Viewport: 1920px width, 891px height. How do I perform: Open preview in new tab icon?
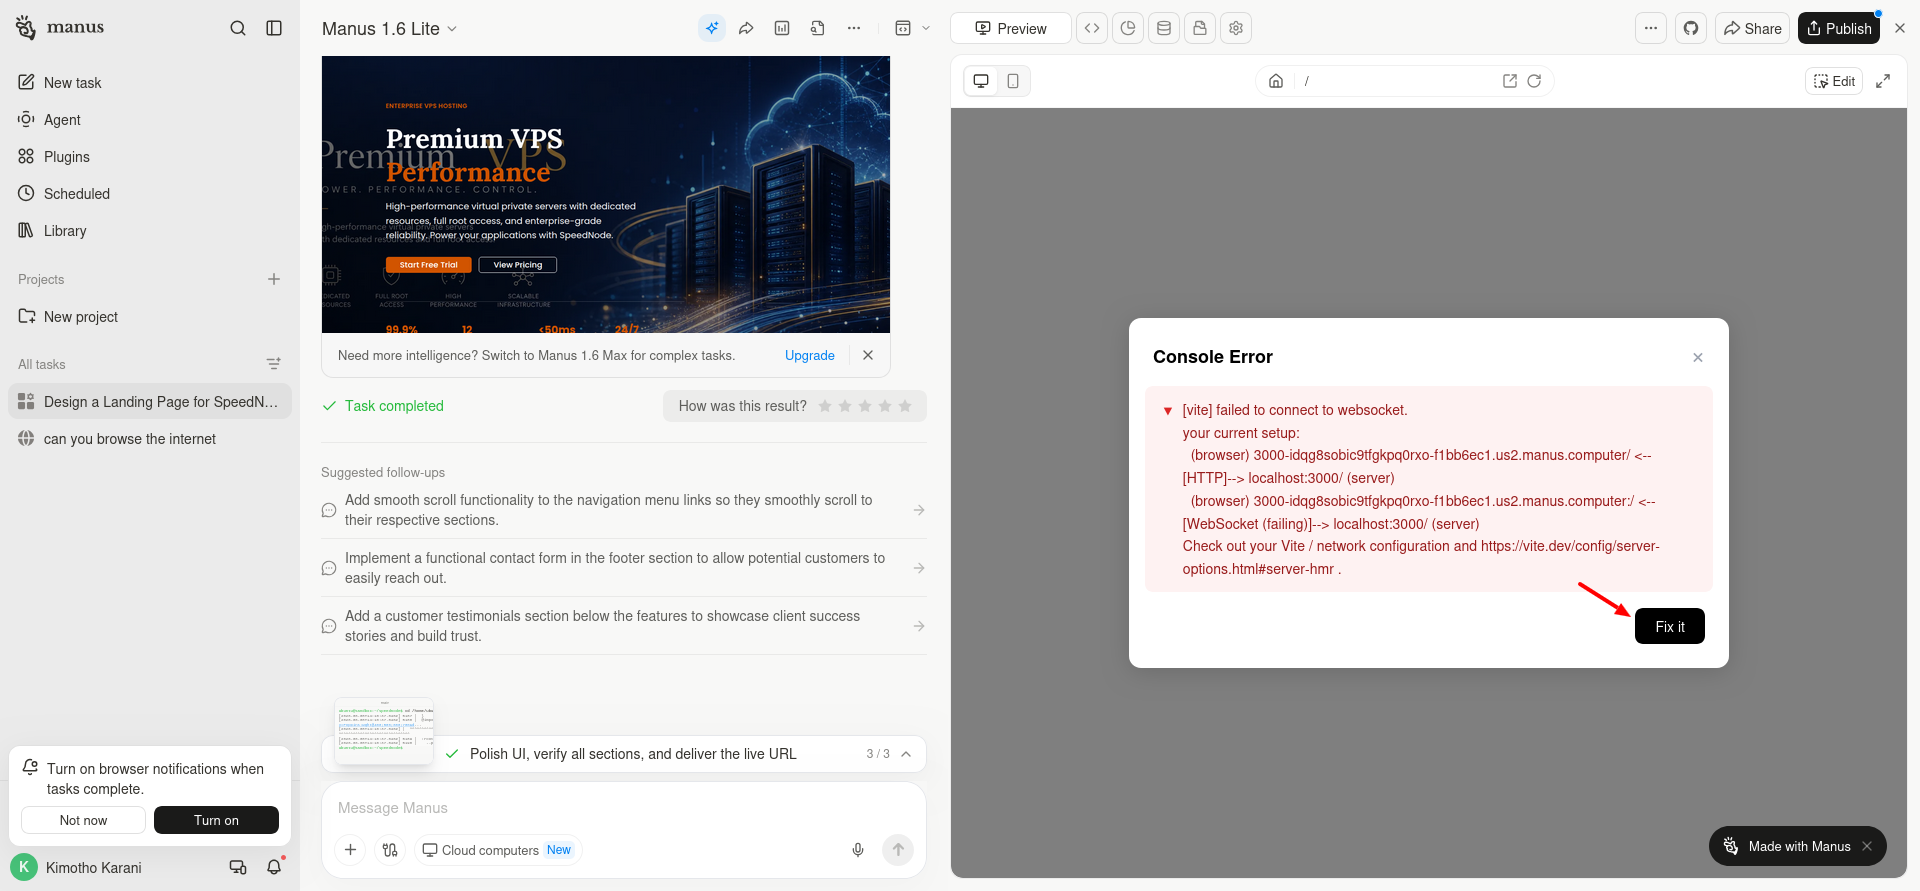pos(1510,81)
